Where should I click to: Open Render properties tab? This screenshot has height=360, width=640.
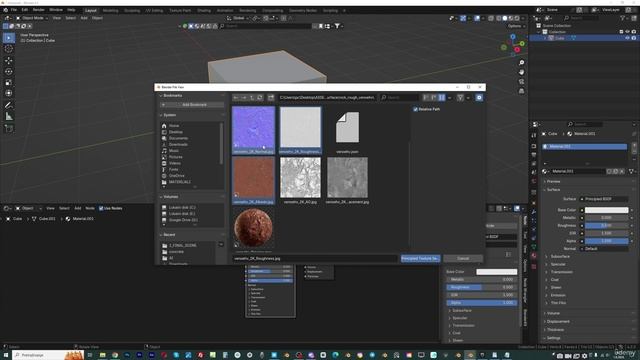click(x=533, y=146)
